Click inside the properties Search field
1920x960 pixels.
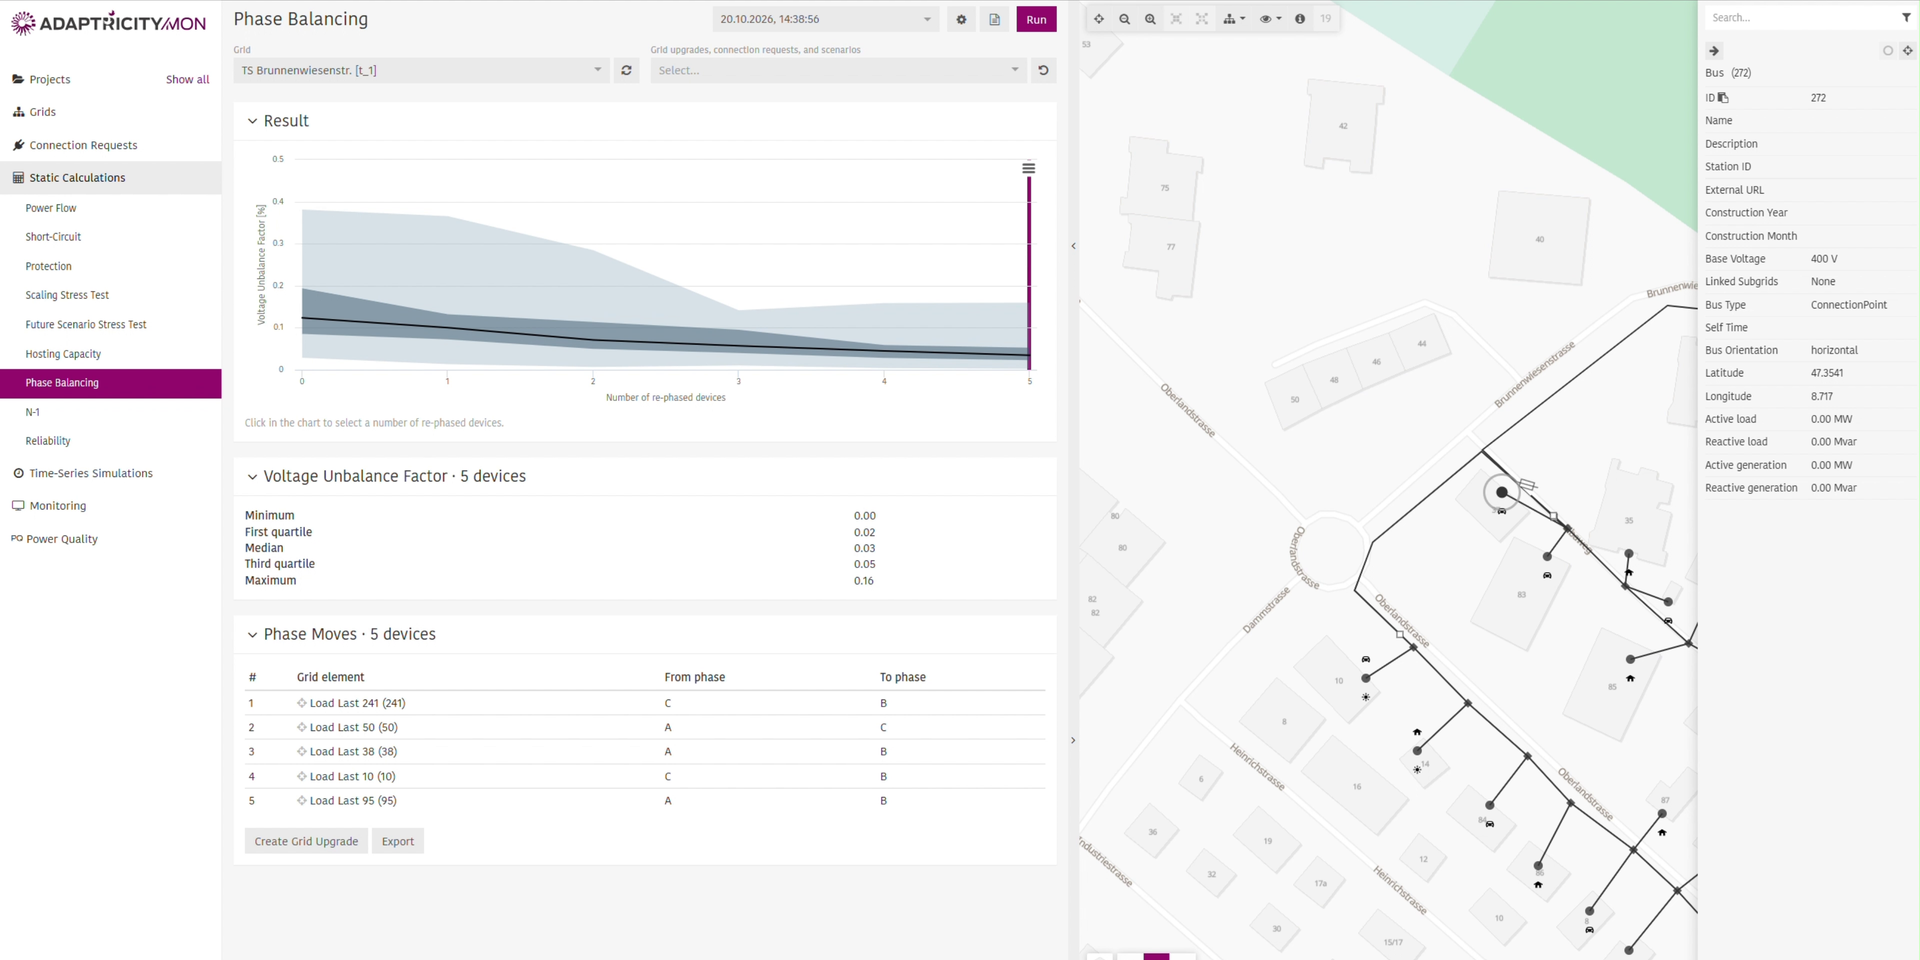(x=1800, y=17)
